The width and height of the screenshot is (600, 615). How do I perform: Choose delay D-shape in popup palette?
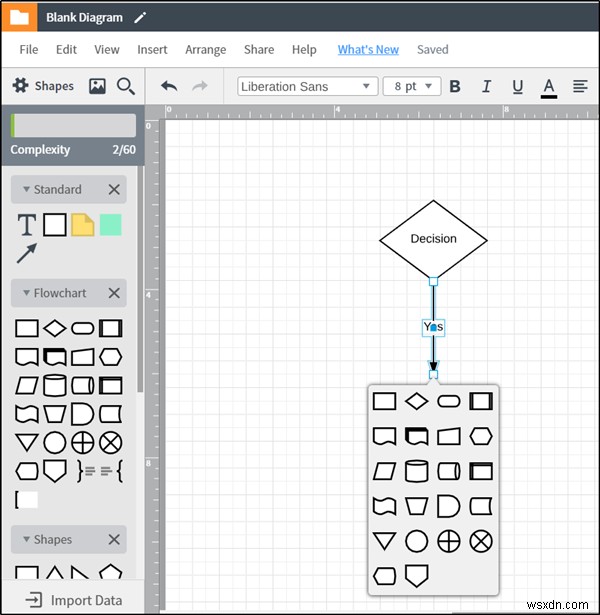tap(449, 506)
